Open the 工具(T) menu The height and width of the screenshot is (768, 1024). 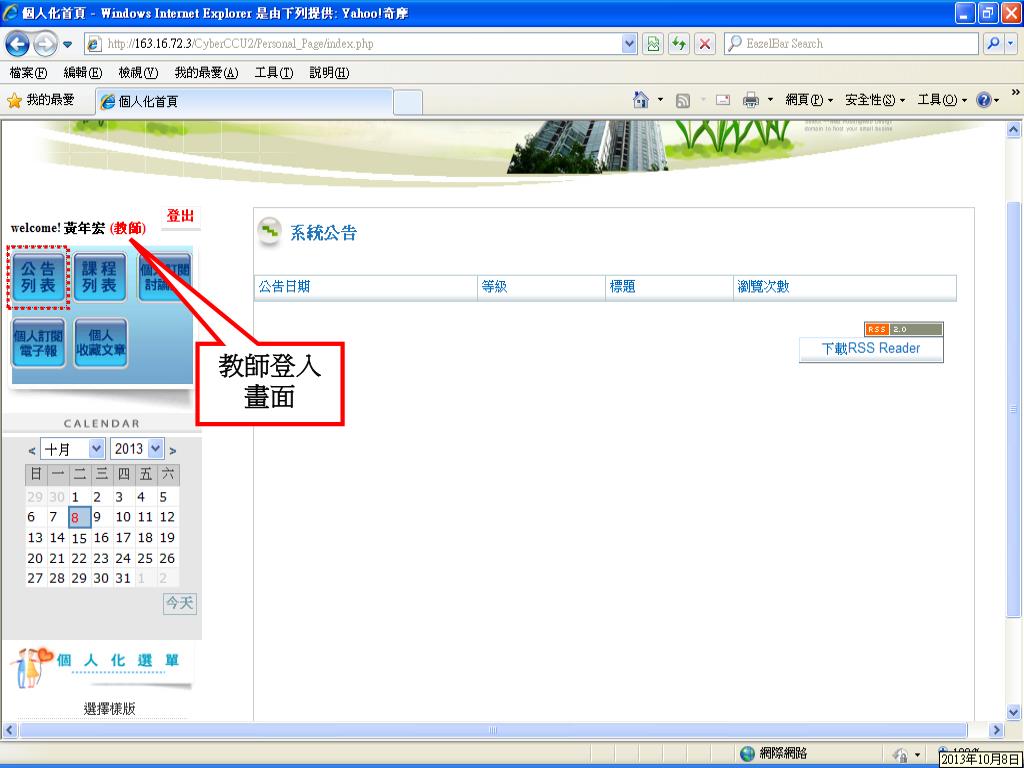coord(274,72)
